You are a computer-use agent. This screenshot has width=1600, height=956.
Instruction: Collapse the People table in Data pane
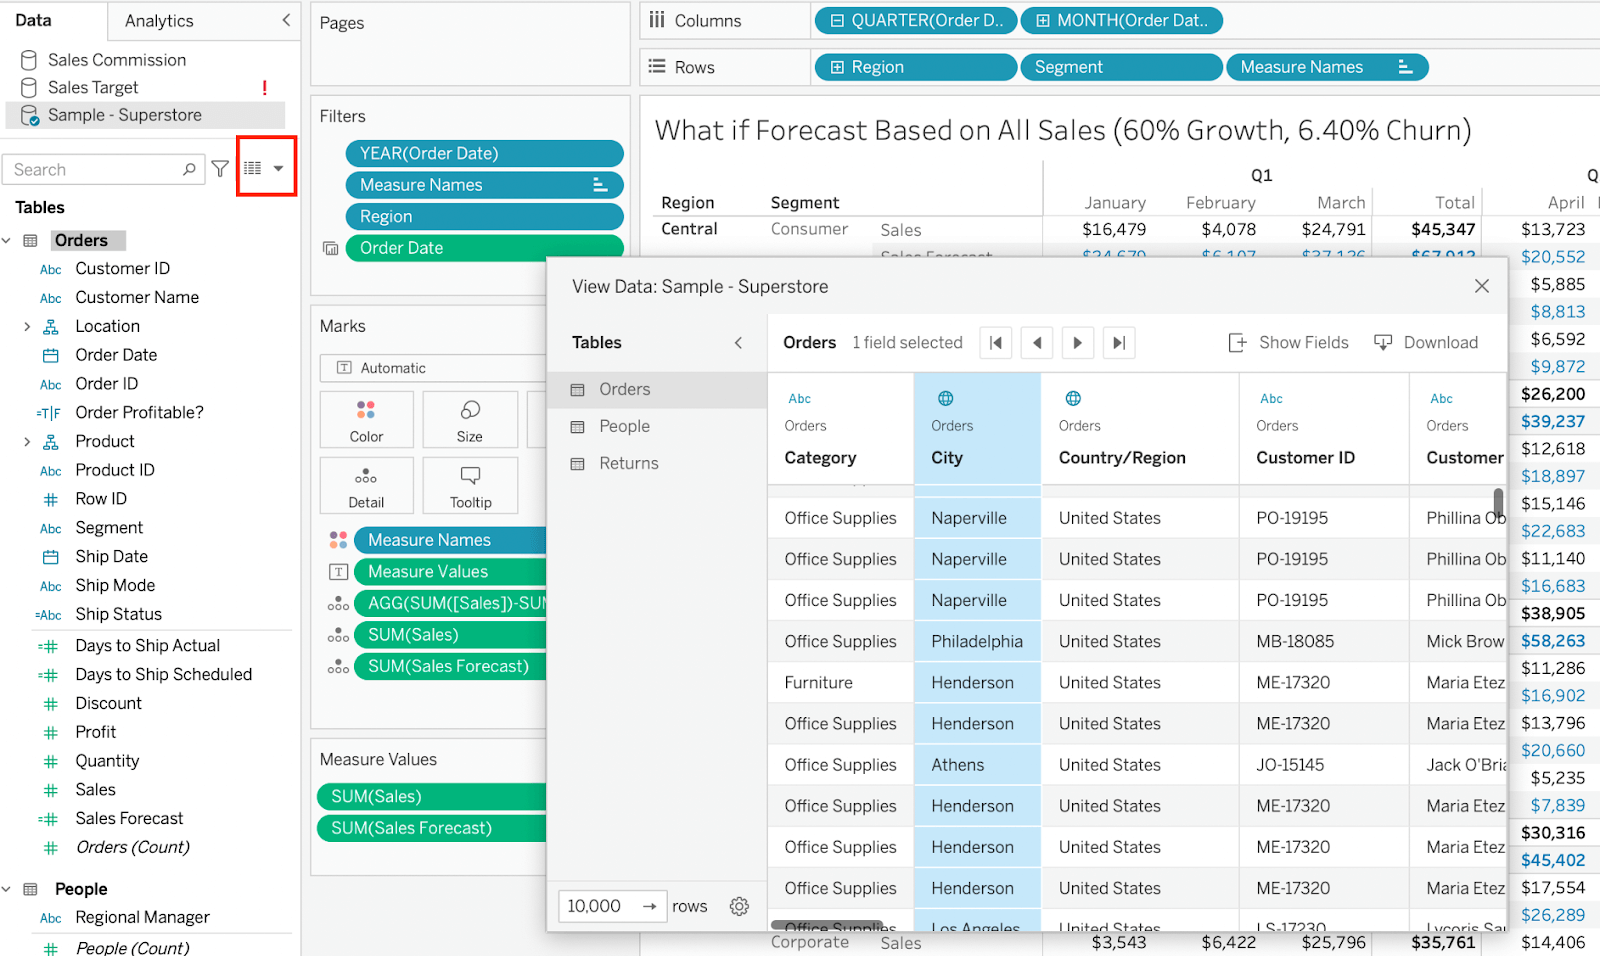[7, 889]
